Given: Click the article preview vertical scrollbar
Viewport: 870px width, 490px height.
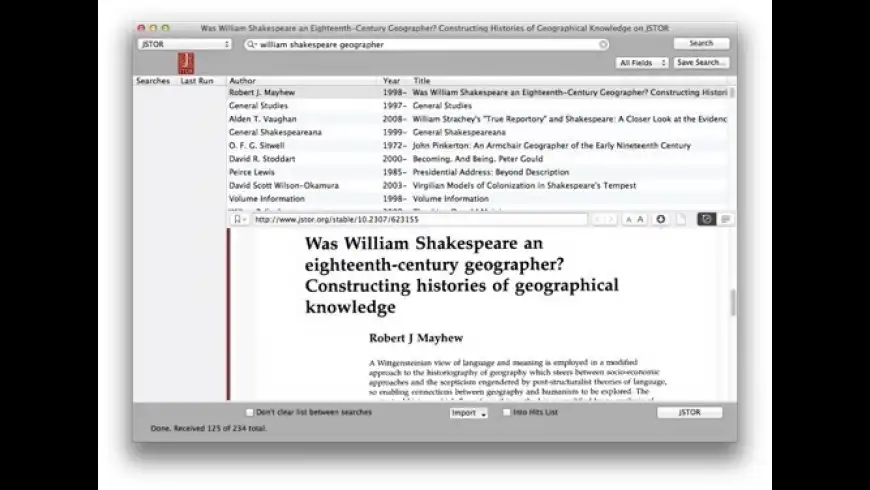Looking at the screenshot, I should tap(733, 302).
